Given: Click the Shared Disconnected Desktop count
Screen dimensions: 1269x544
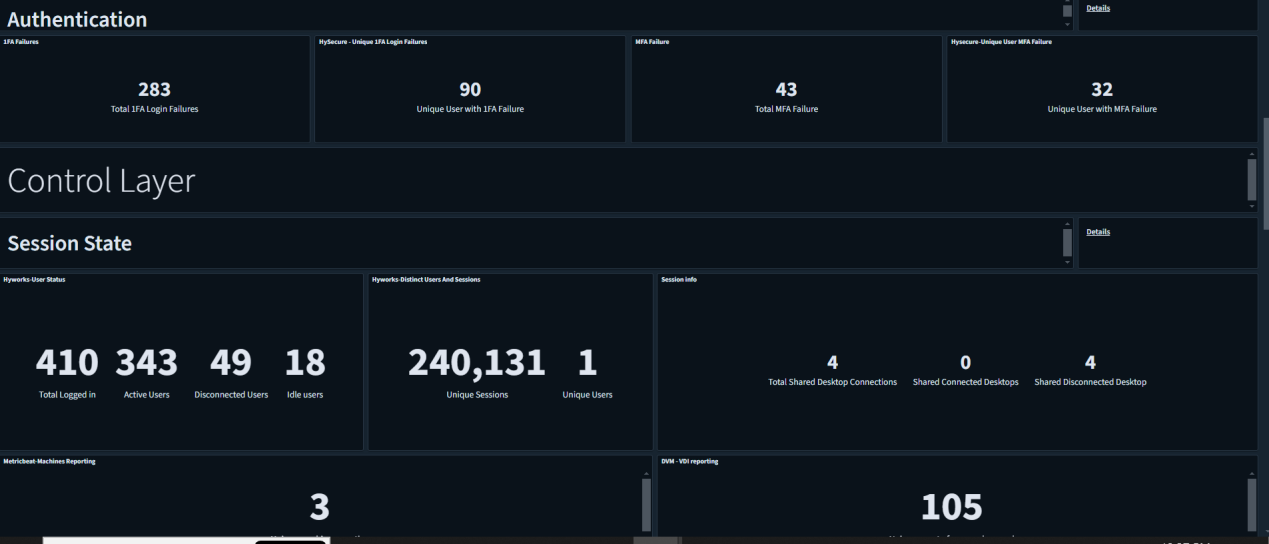Looking at the screenshot, I should pyautogui.click(x=1090, y=363).
